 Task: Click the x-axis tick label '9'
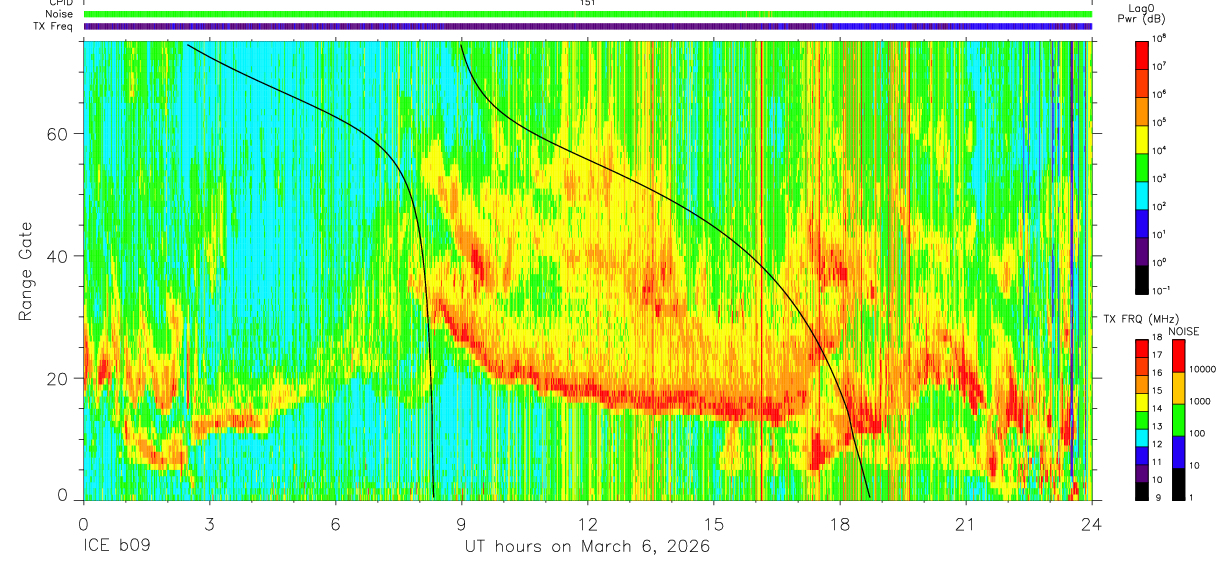click(461, 524)
